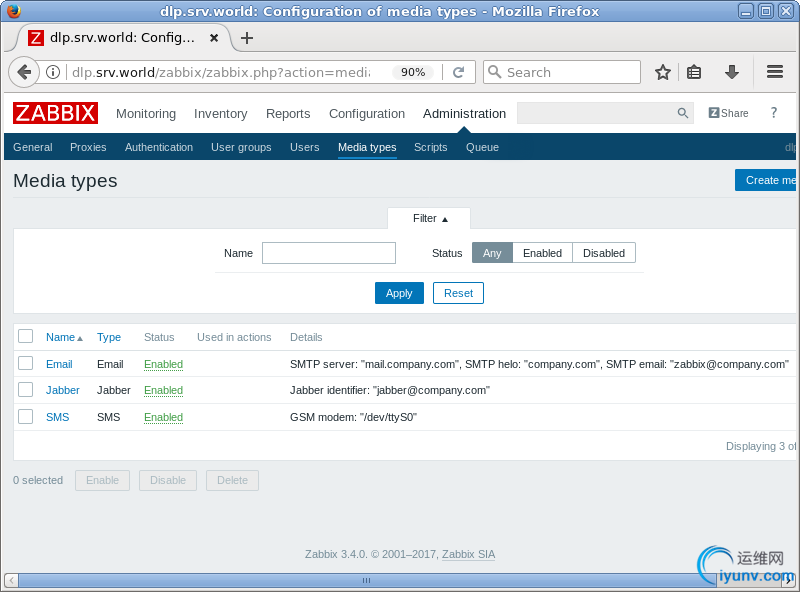Bookmark this page with star icon
This screenshot has width=800, height=592.
(662, 72)
